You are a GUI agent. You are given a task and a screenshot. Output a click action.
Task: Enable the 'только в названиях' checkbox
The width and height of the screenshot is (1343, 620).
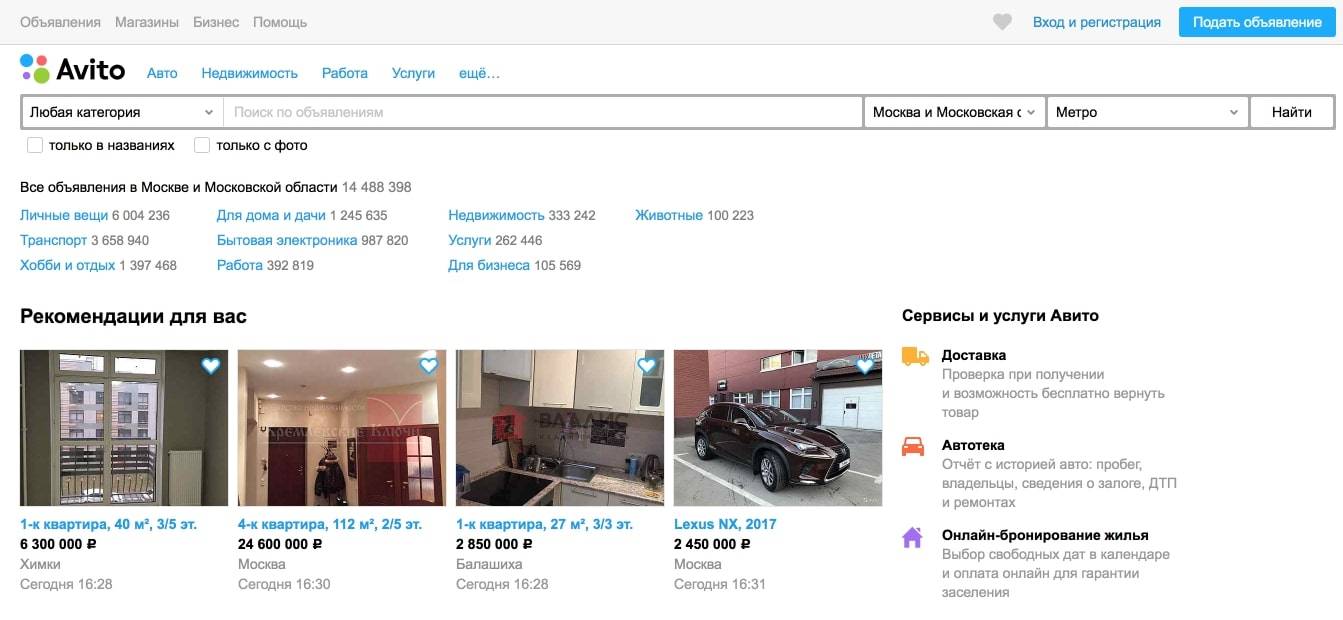tap(35, 145)
